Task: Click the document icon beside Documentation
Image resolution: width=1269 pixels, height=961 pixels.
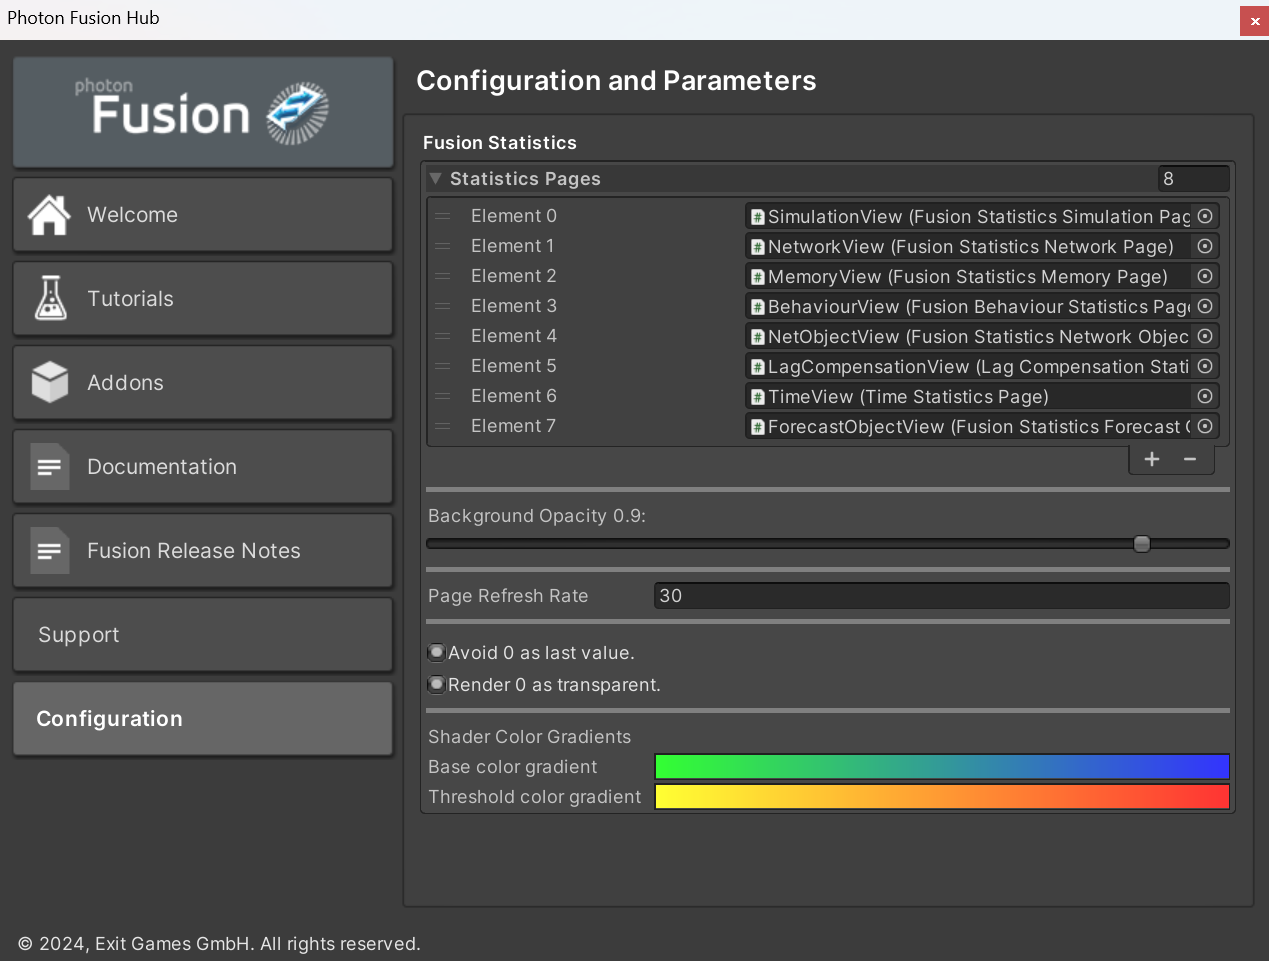Action: [49, 466]
